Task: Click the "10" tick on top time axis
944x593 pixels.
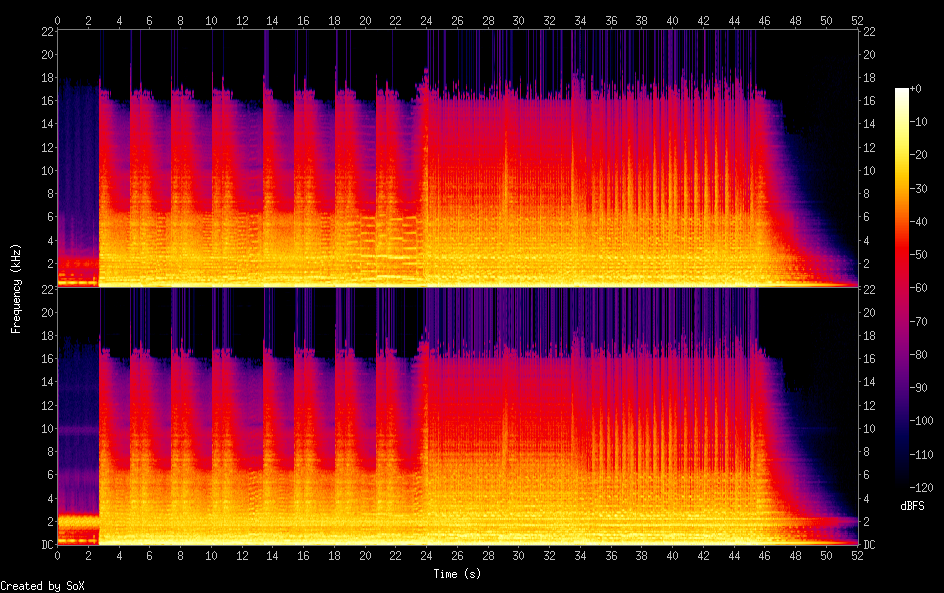Action: point(211,20)
